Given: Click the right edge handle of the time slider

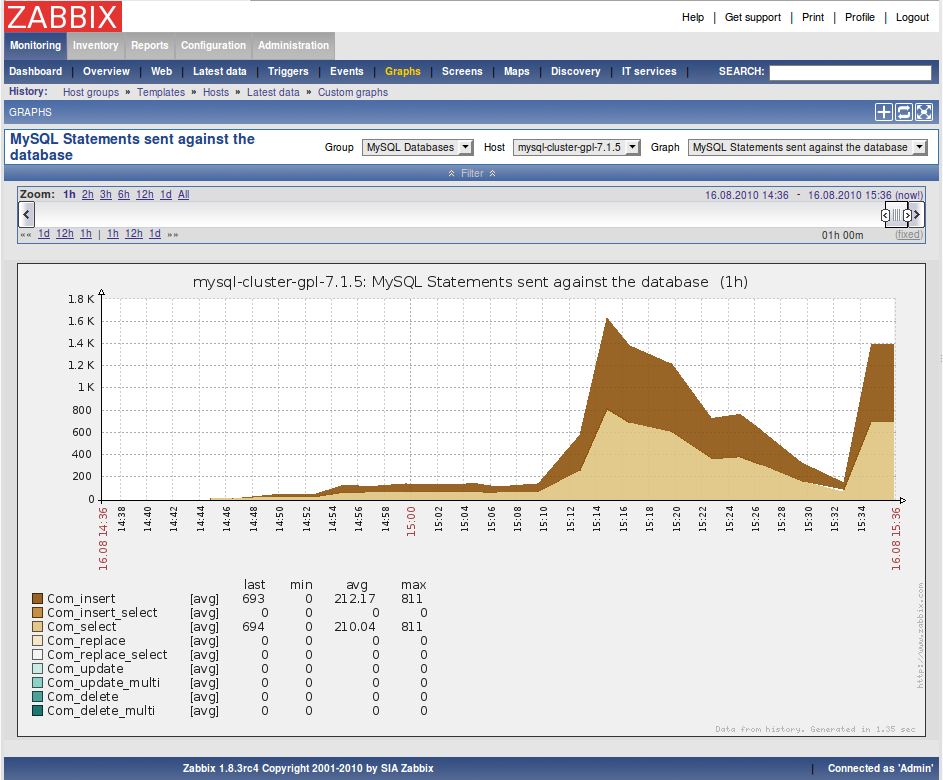Looking at the screenshot, I should tap(906, 215).
